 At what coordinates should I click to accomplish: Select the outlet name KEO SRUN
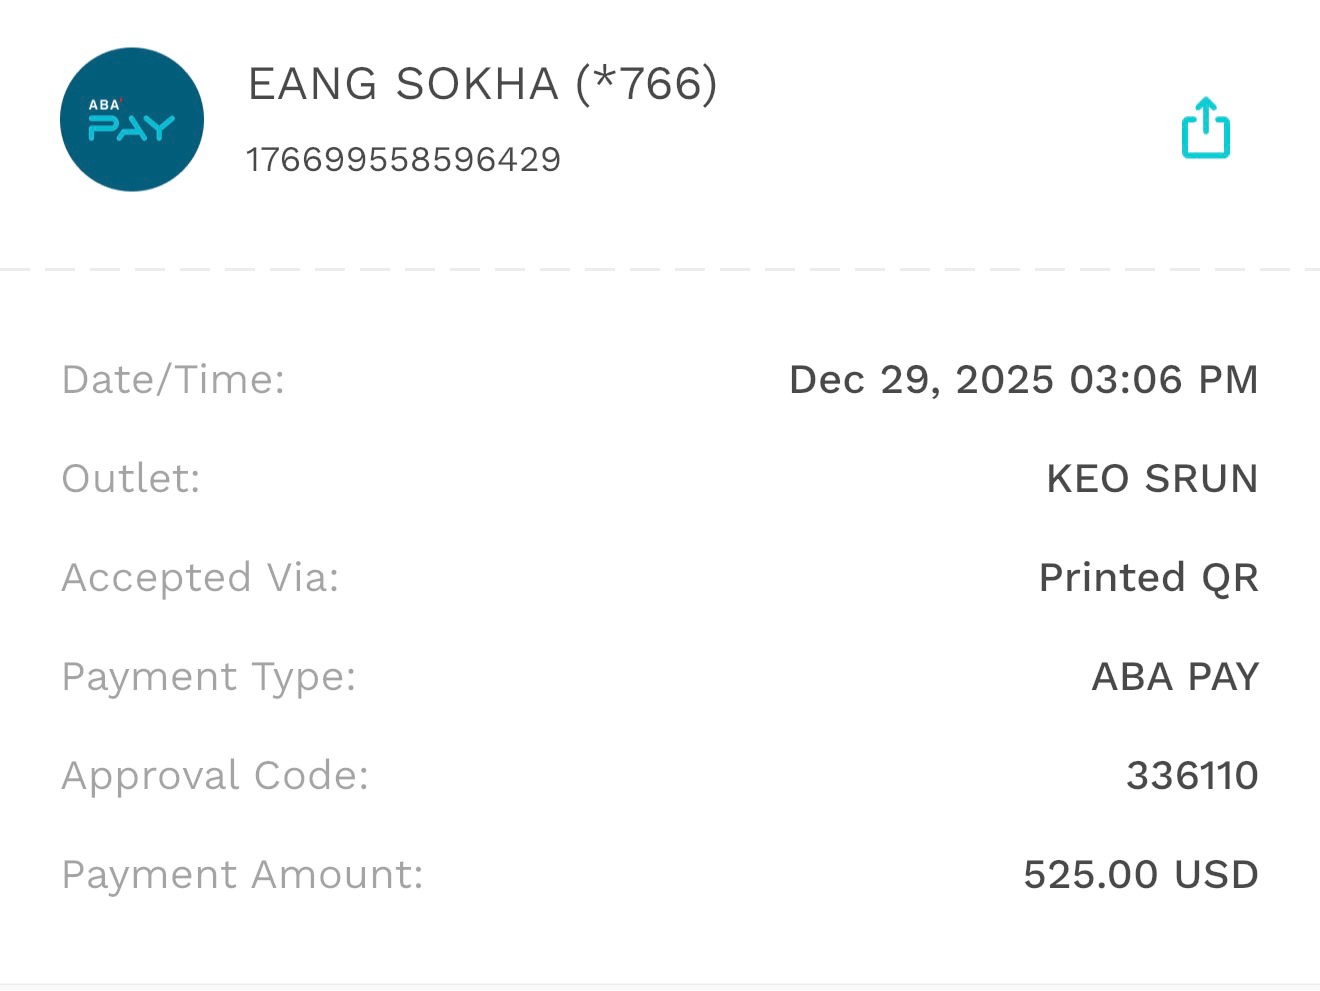tap(1151, 479)
